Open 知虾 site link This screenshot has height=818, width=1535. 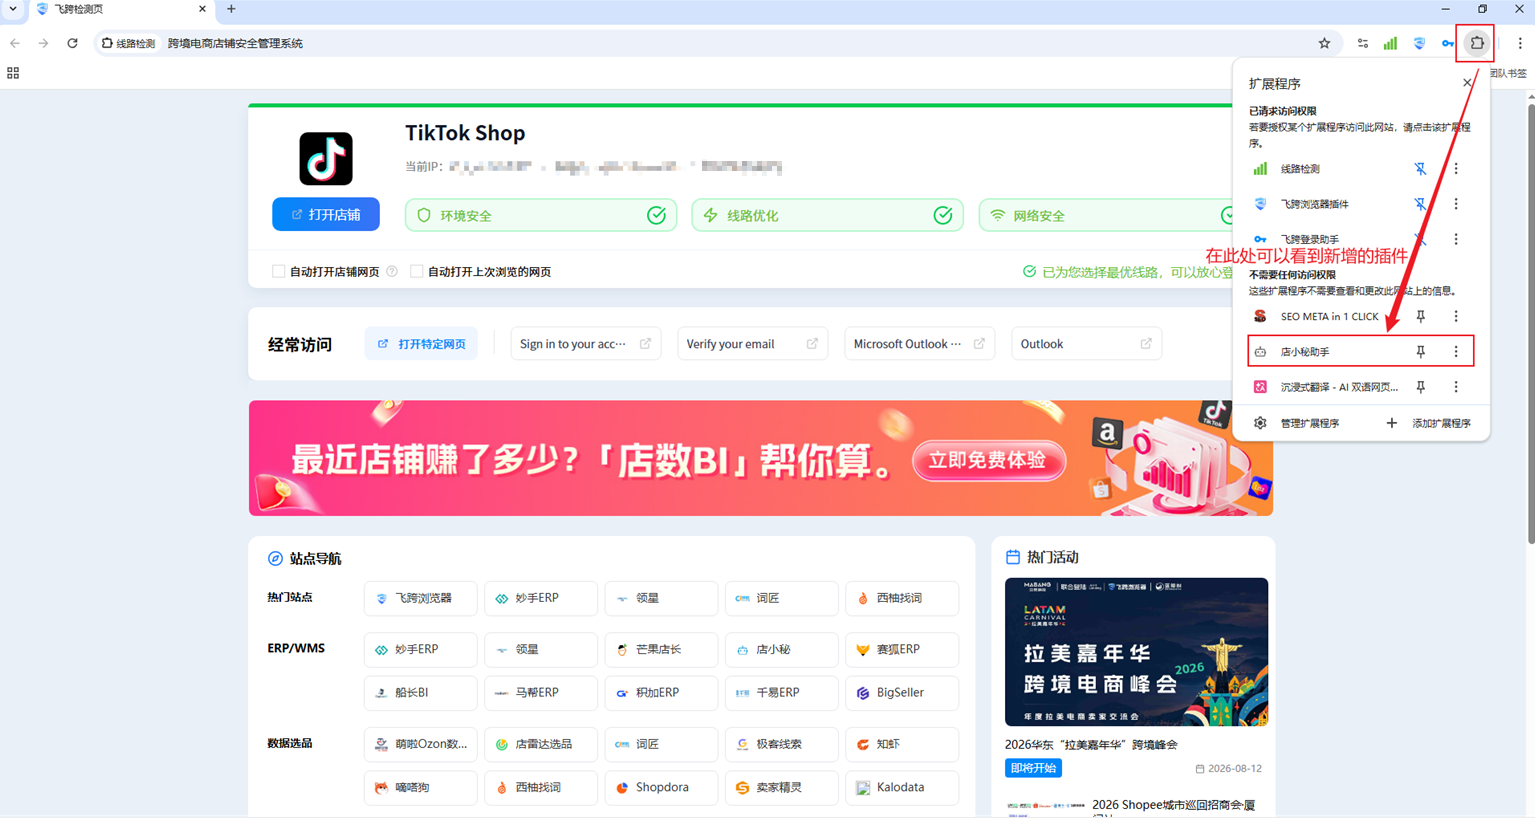click(x=902, y=744)
